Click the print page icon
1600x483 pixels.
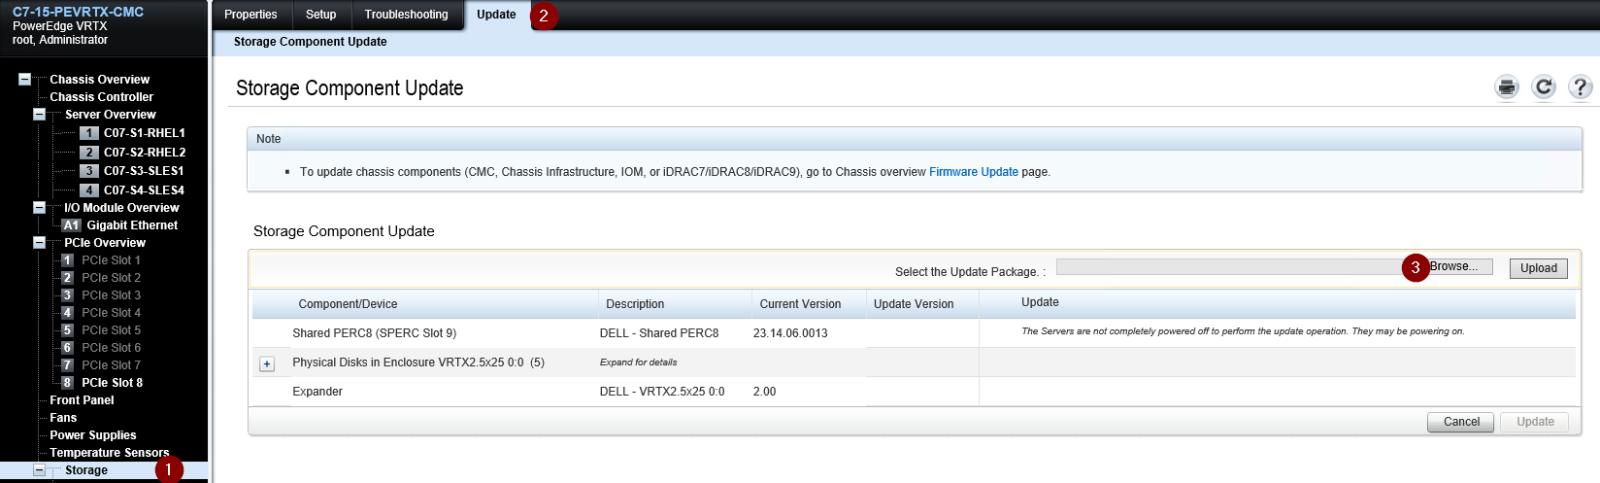click(x=1506, y=87)
